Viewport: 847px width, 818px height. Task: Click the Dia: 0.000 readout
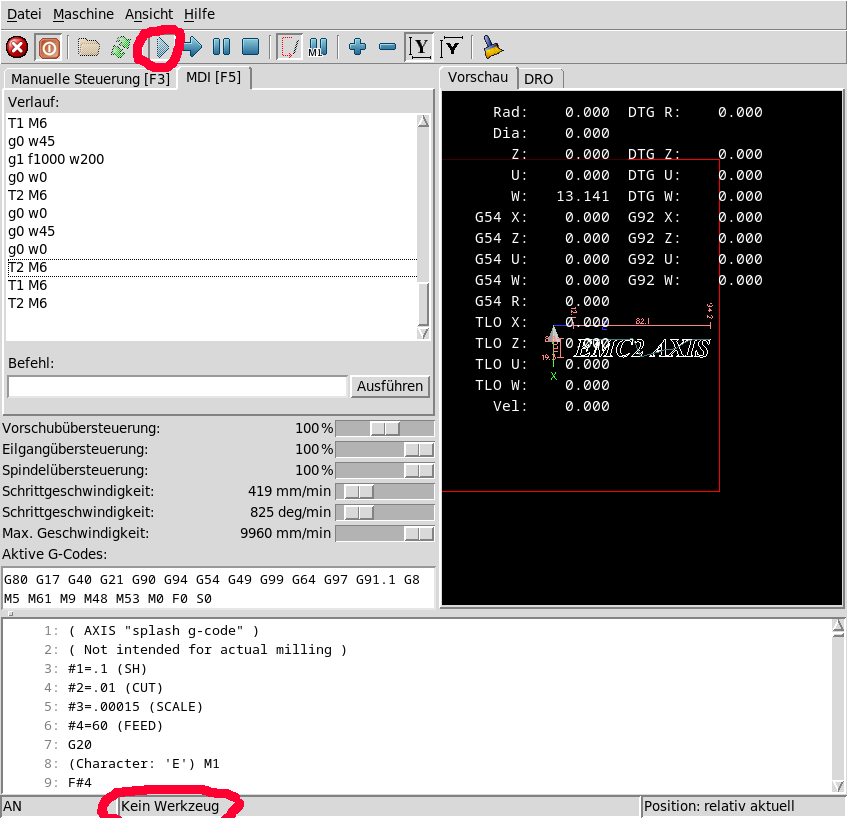pos(551,133)
